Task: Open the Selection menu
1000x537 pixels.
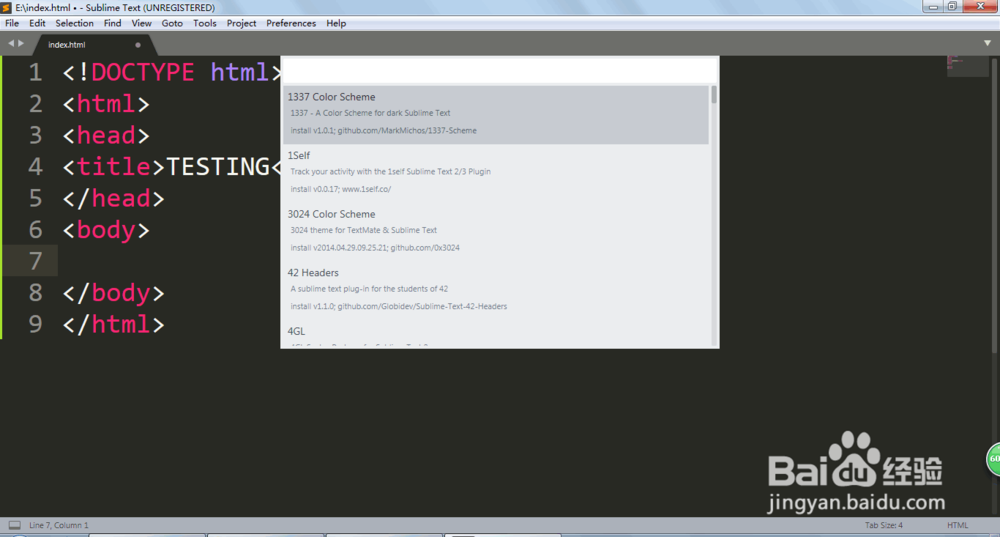Action: click(x=74, y=23)
